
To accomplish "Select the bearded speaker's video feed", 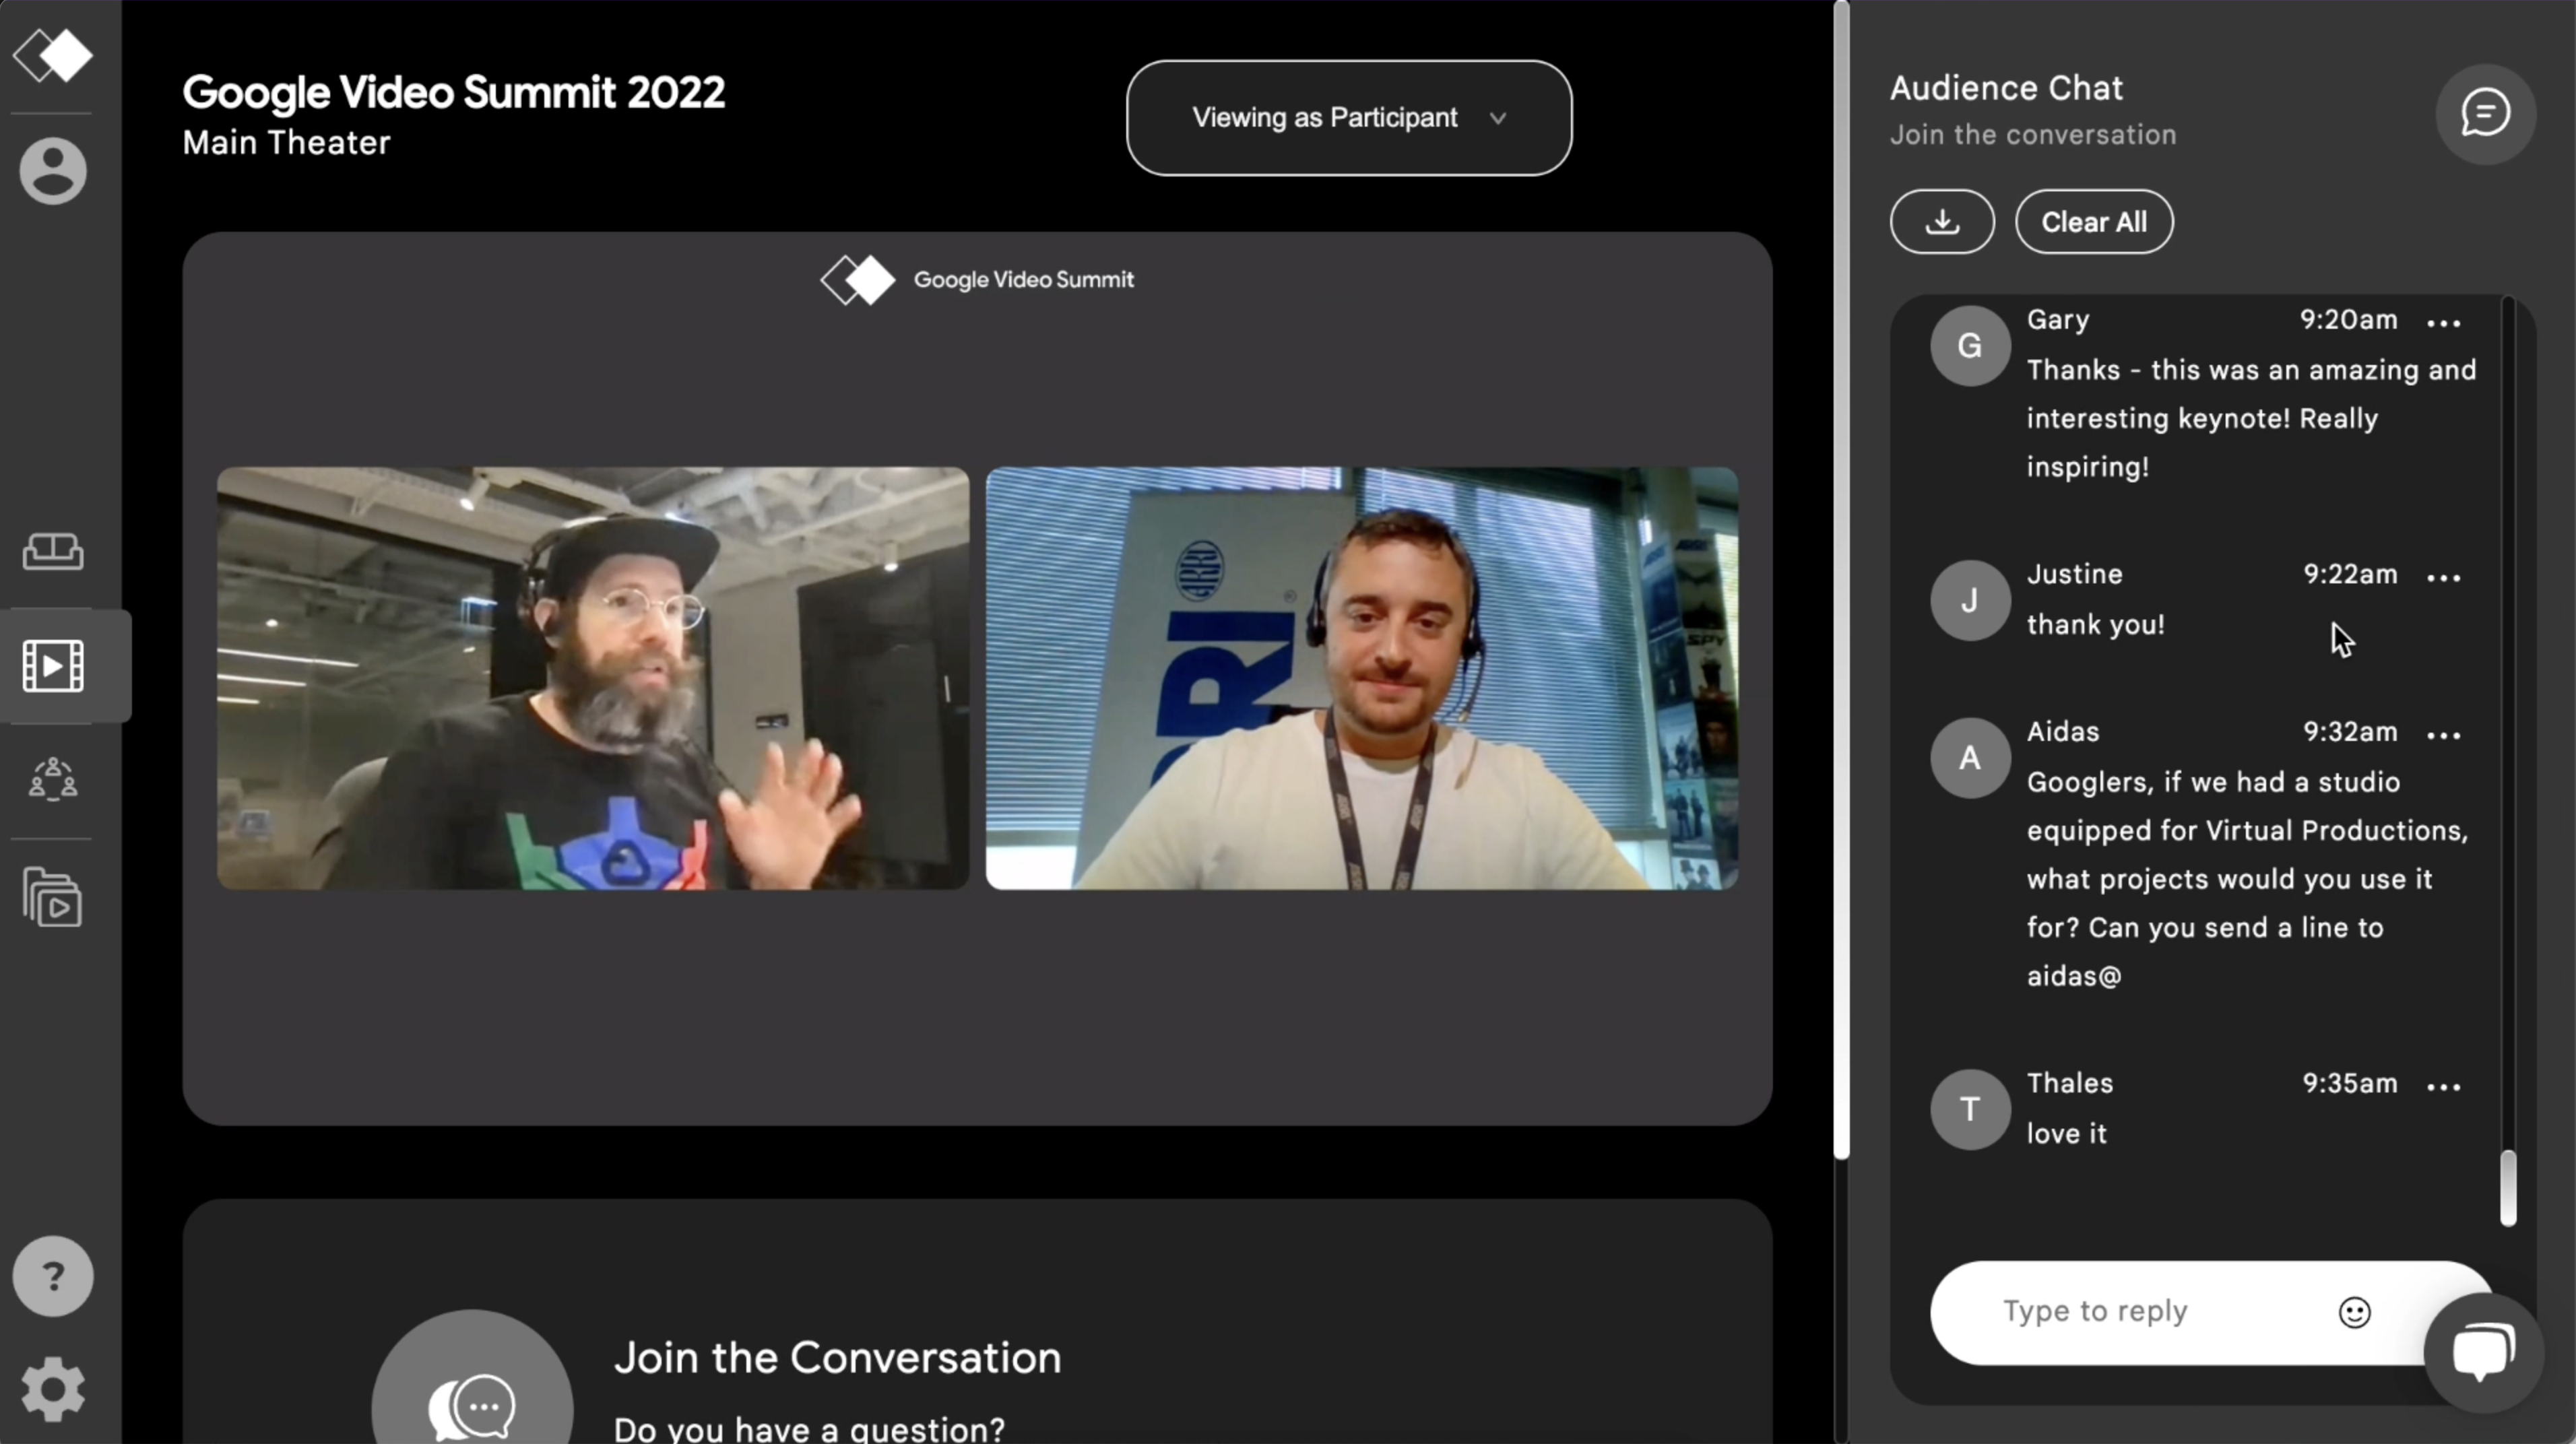I will coord(593,678).
